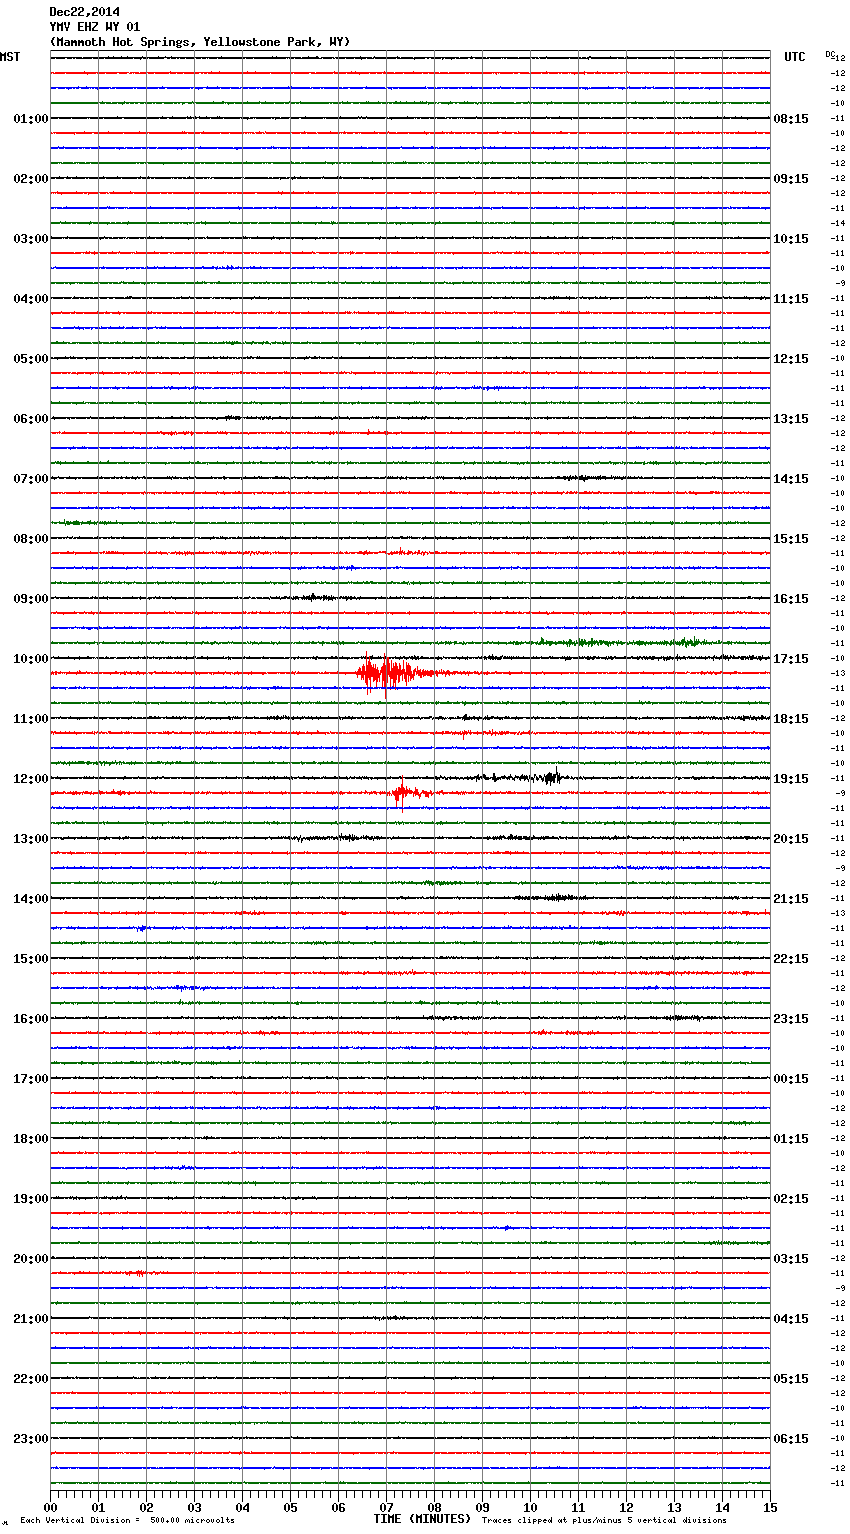Click the 500.00 microvolts vertical division note
The width and height of the screenshot is (850, 1534).
click(x=127, y=1521)
